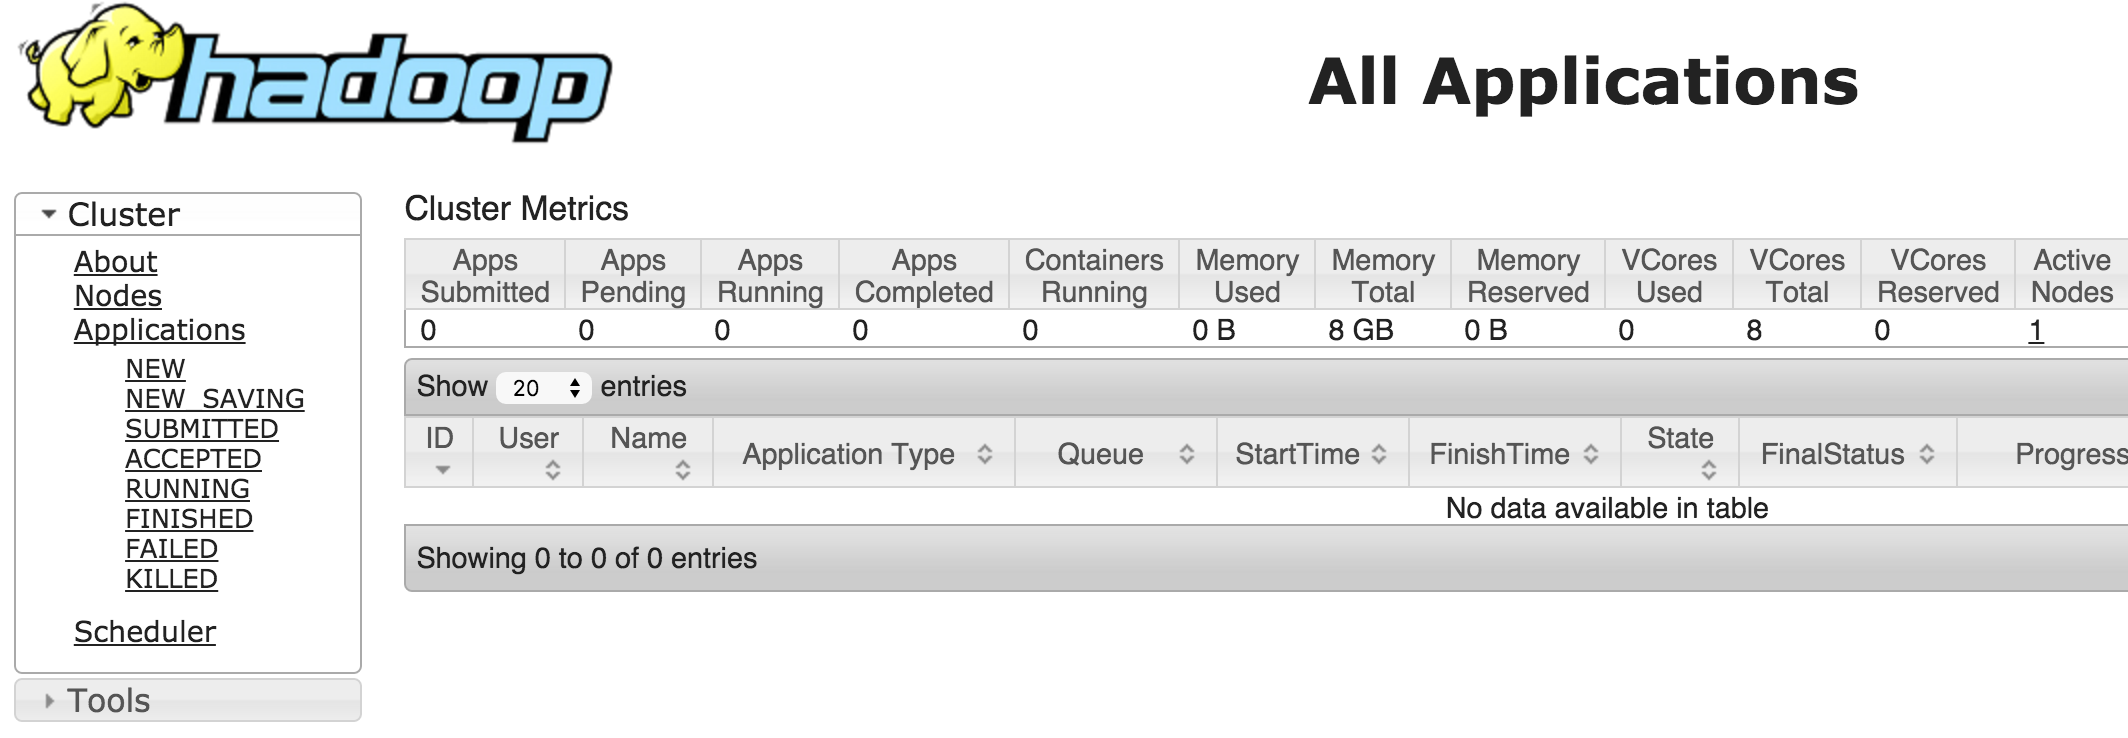The image size is (2128, 738).
Task: Sort by State column arrows
Action: (x=1708, y=470)
